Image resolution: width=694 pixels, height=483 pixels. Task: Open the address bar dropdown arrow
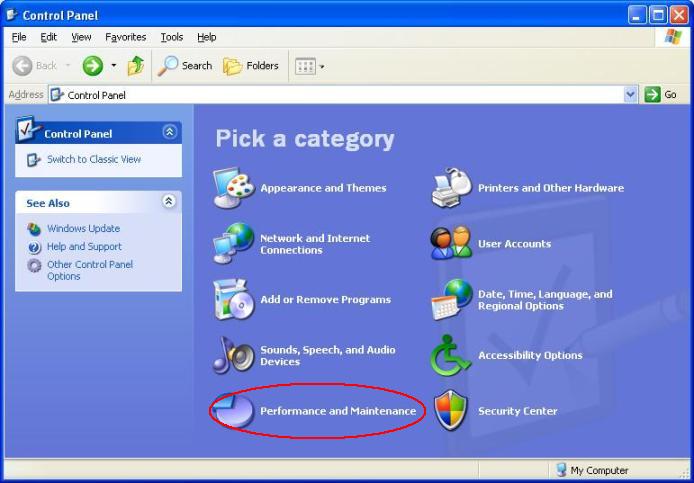pyautogui.click(x=630, y=94)
